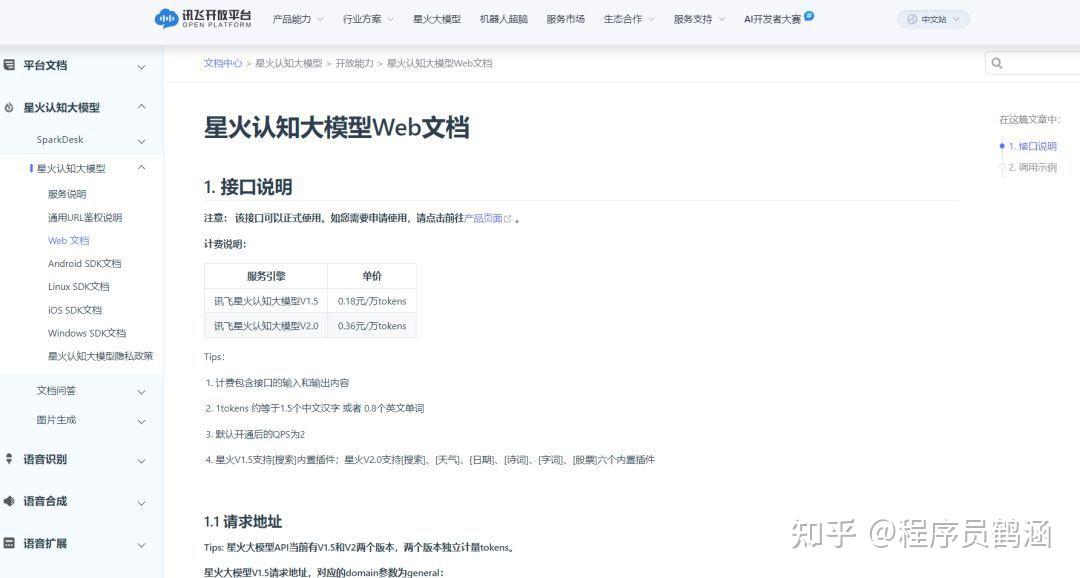Click the 默认开通后的QPS为2 tip line
This screenshot has width=1080, height=578.
(x=256, y=434)
